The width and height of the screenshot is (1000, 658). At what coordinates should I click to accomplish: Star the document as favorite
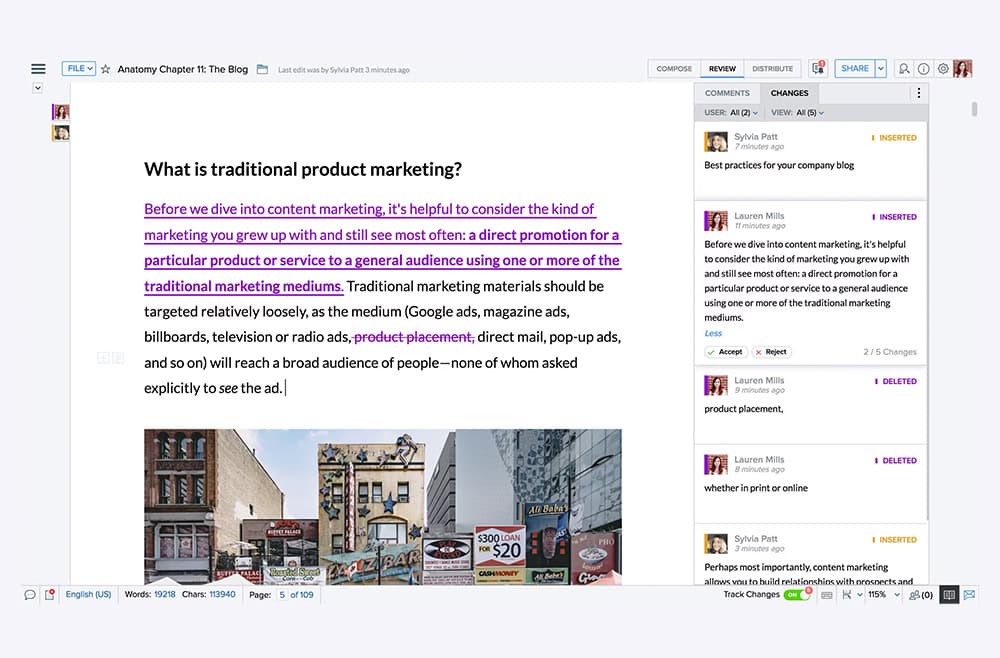pyautogui.click(x=105, y=69)
